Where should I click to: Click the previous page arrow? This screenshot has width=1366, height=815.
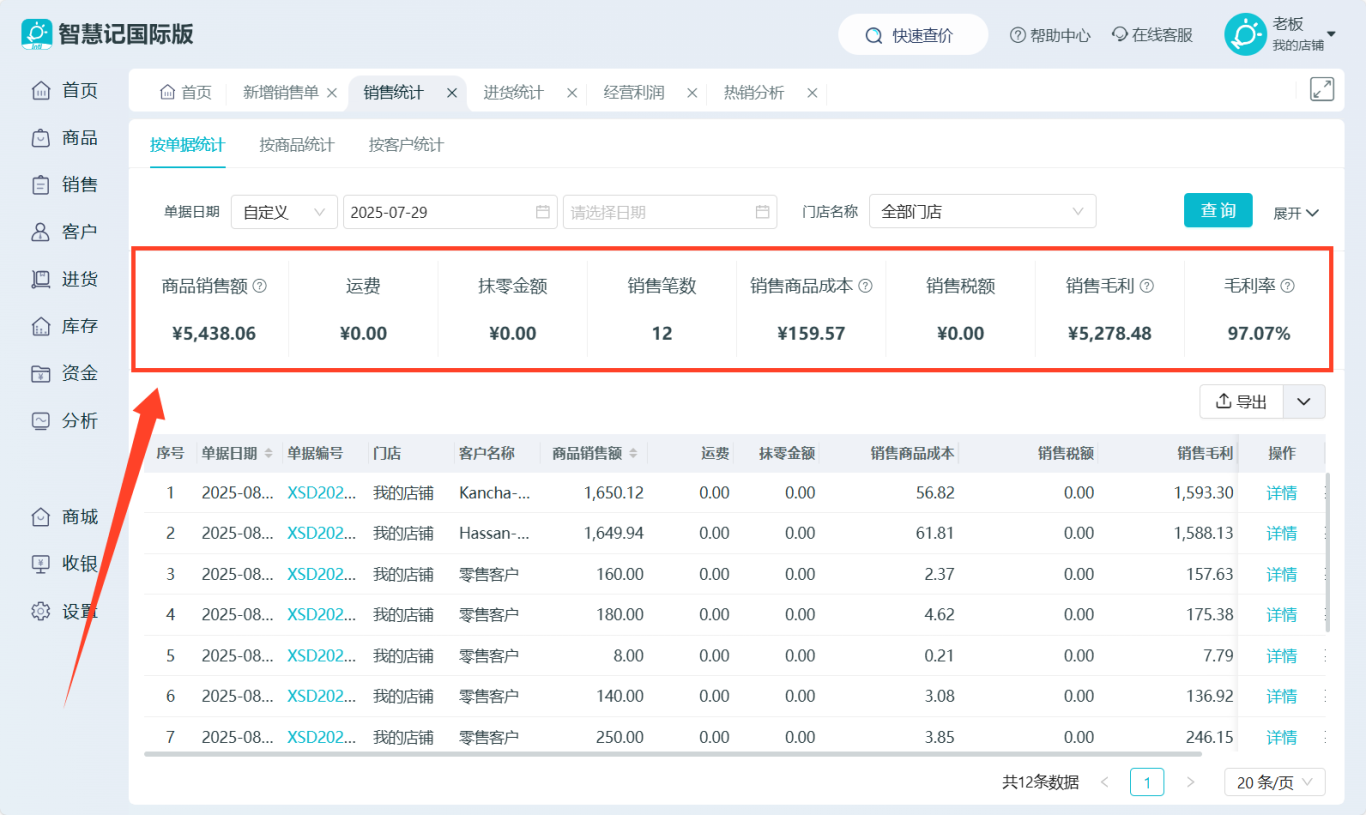click(1105, 782)
